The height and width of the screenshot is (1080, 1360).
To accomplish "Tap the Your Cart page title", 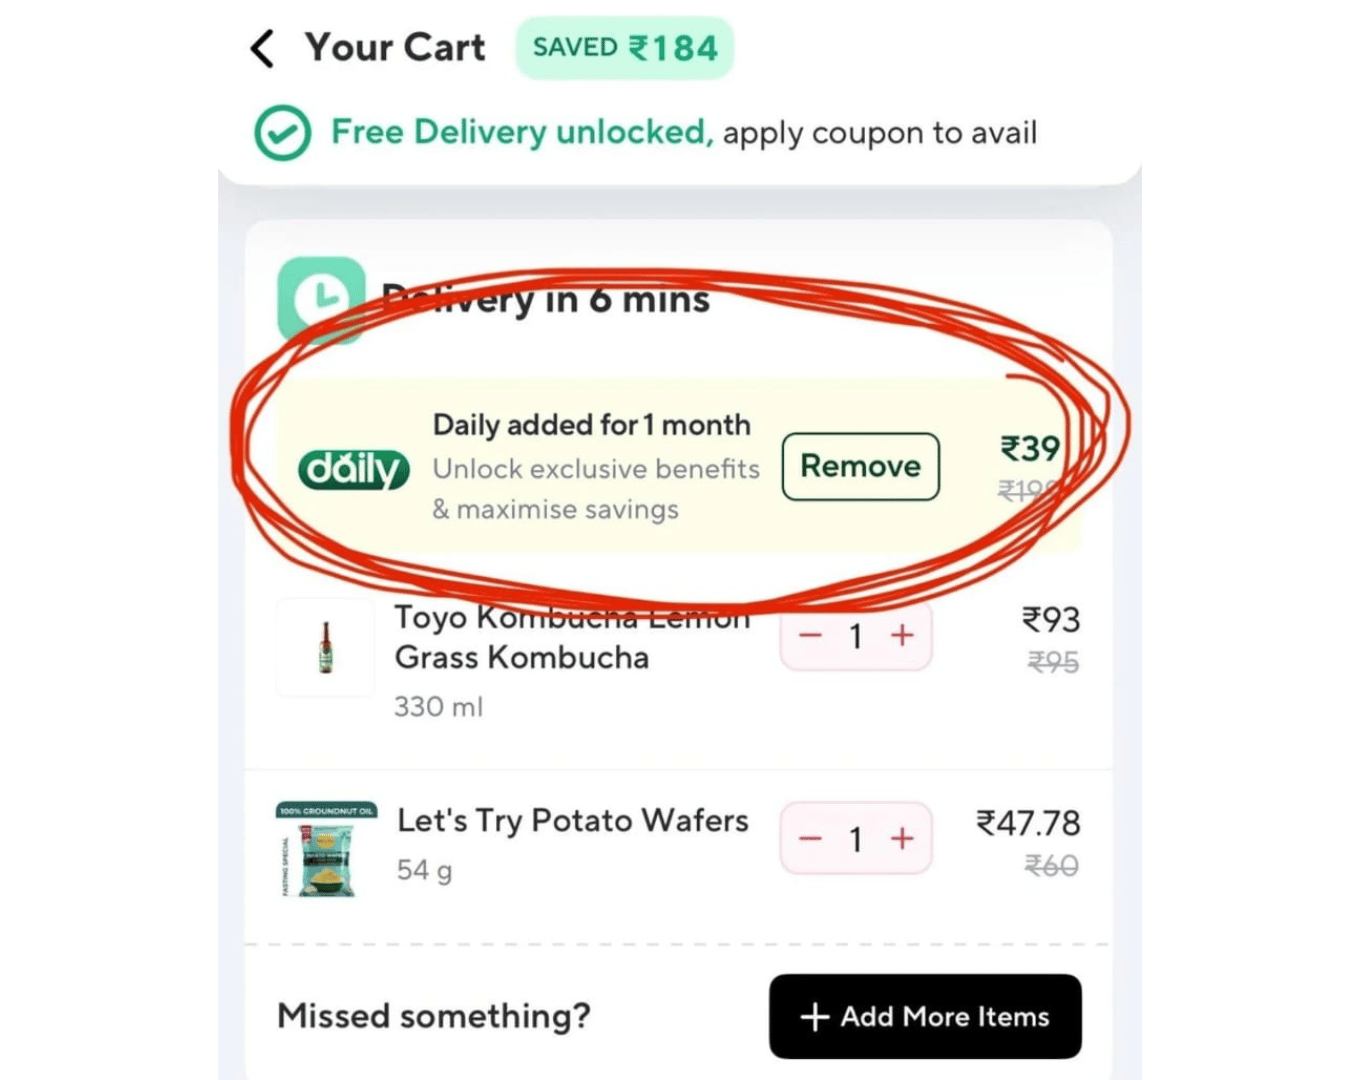I will [395, 47].
